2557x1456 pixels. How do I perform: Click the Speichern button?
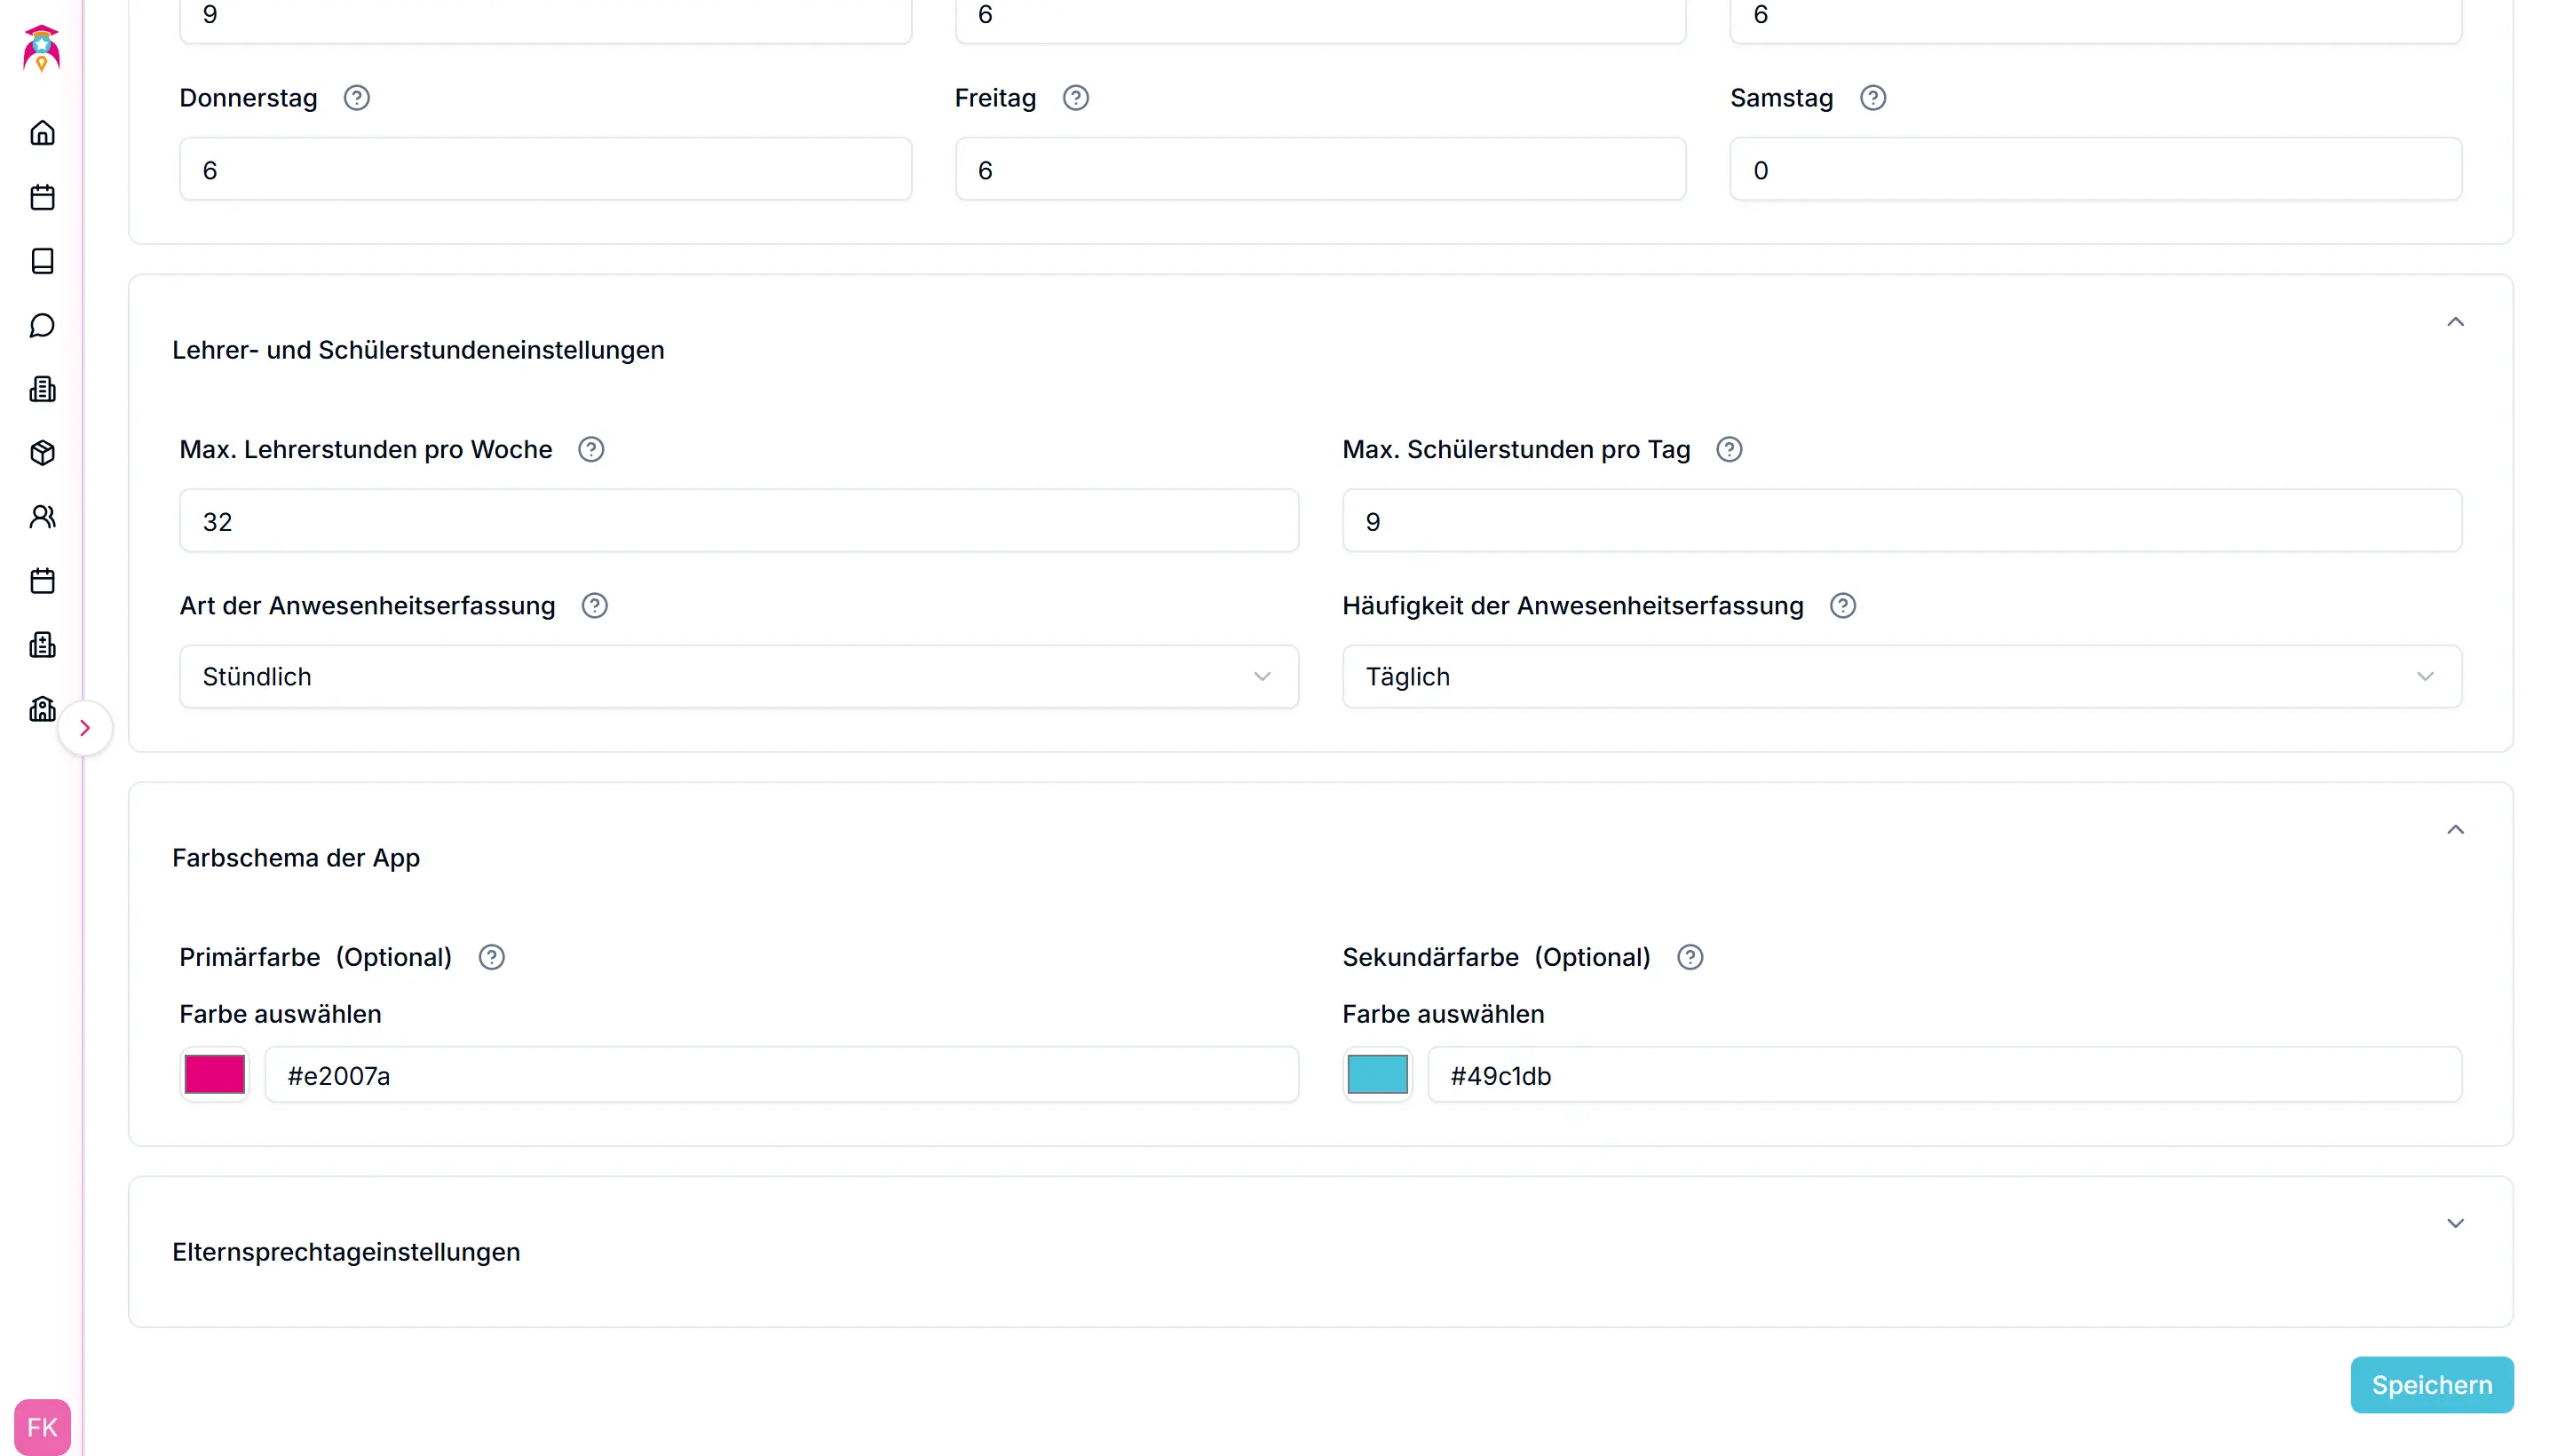tap(2431, 1385)
